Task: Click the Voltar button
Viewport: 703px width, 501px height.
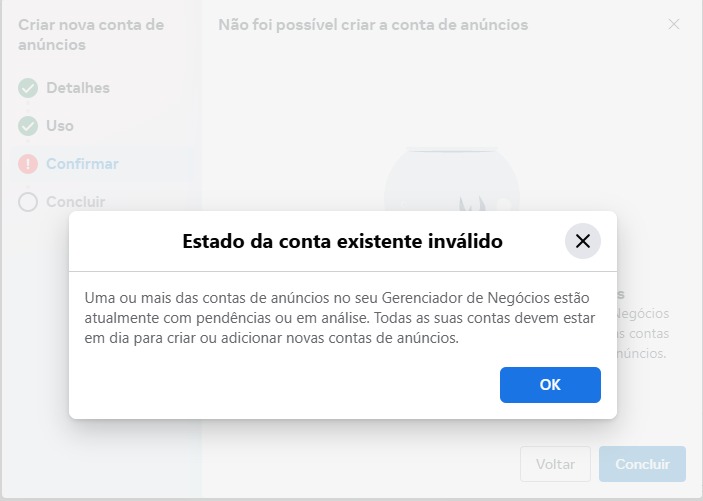Action: 555,464
